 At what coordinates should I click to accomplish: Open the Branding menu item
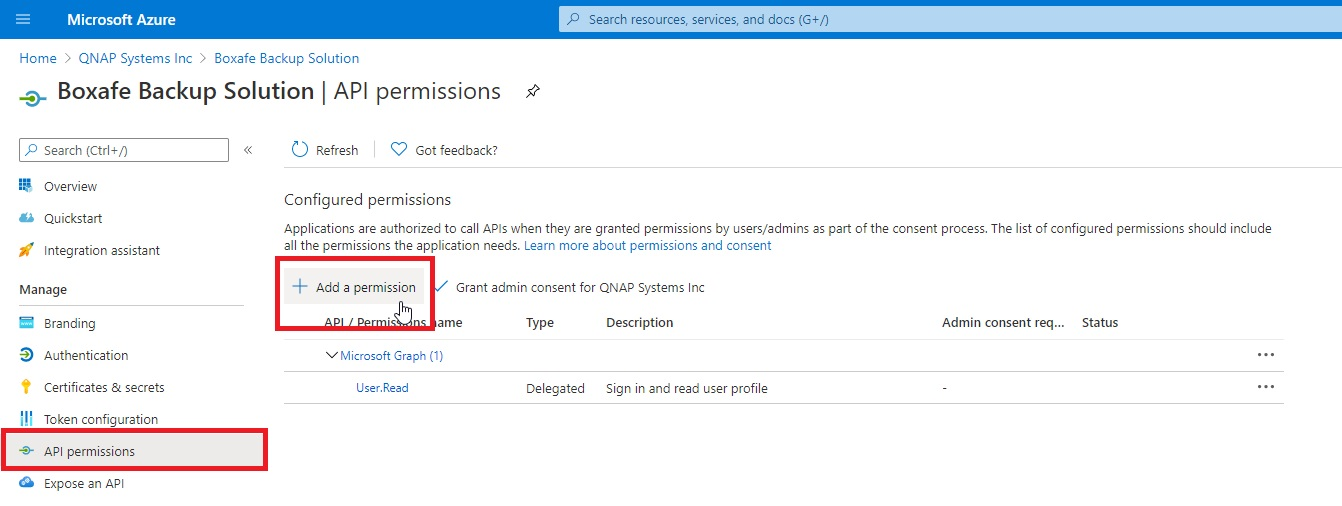[70, 323]
